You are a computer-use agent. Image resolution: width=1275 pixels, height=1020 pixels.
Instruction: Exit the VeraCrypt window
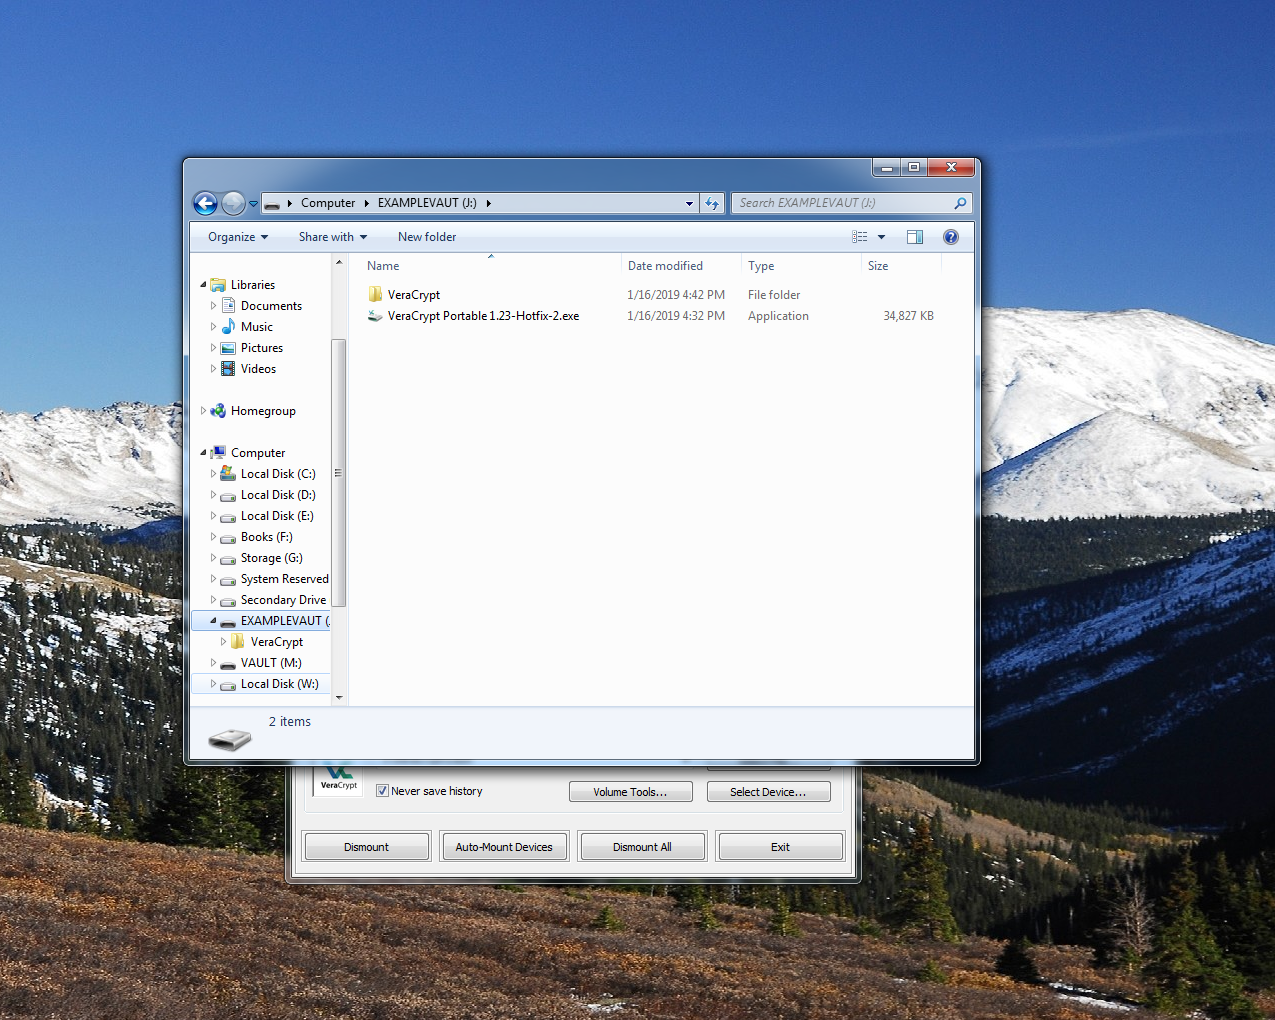tap(780, 847)
